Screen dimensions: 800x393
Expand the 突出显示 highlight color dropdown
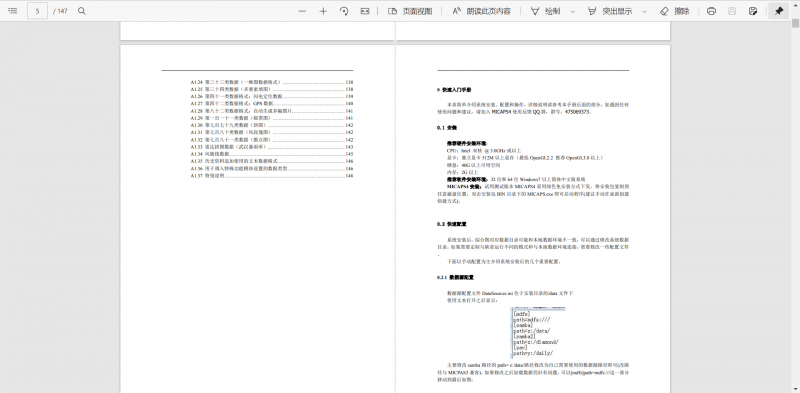644,11
